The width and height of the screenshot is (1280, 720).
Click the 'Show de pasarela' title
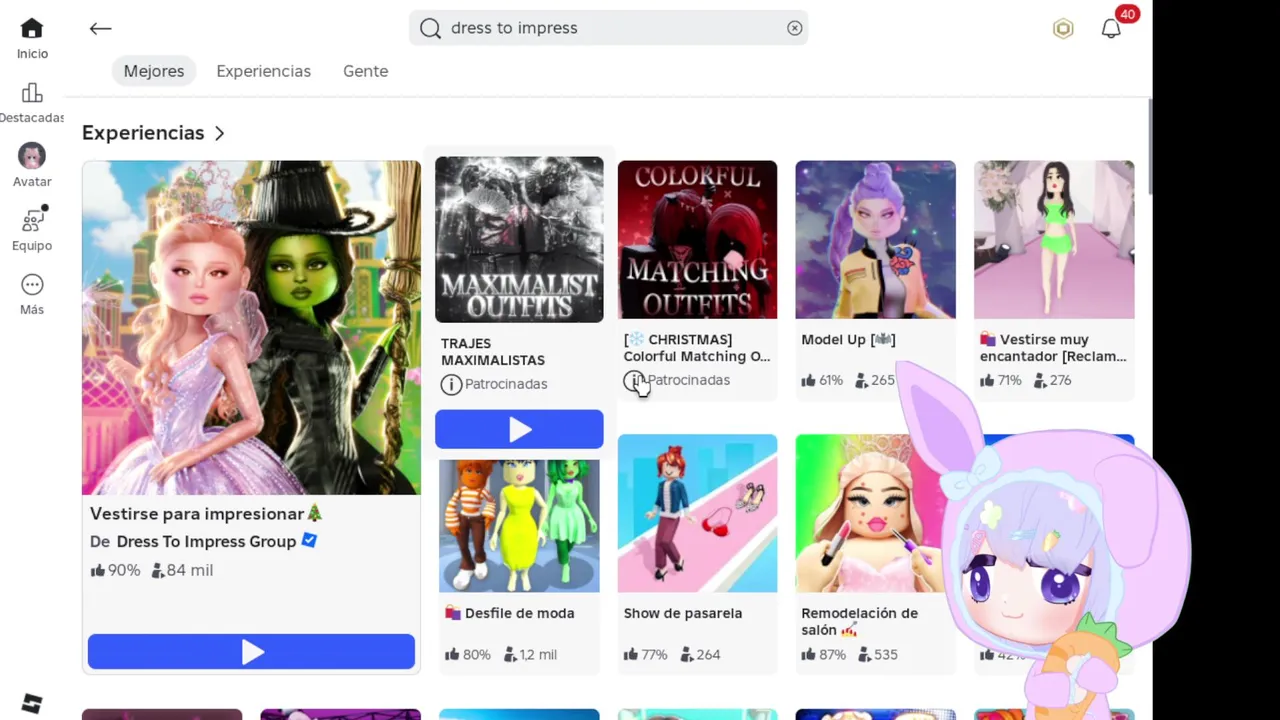(x=683, y=613)
